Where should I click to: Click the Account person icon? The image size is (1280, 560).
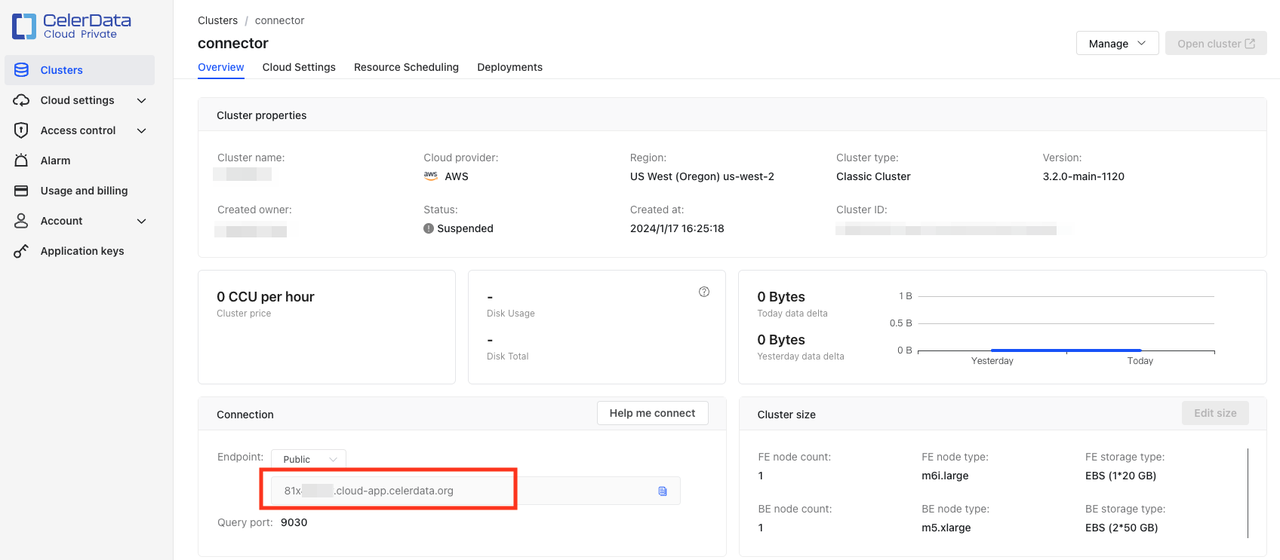[21, 221]
